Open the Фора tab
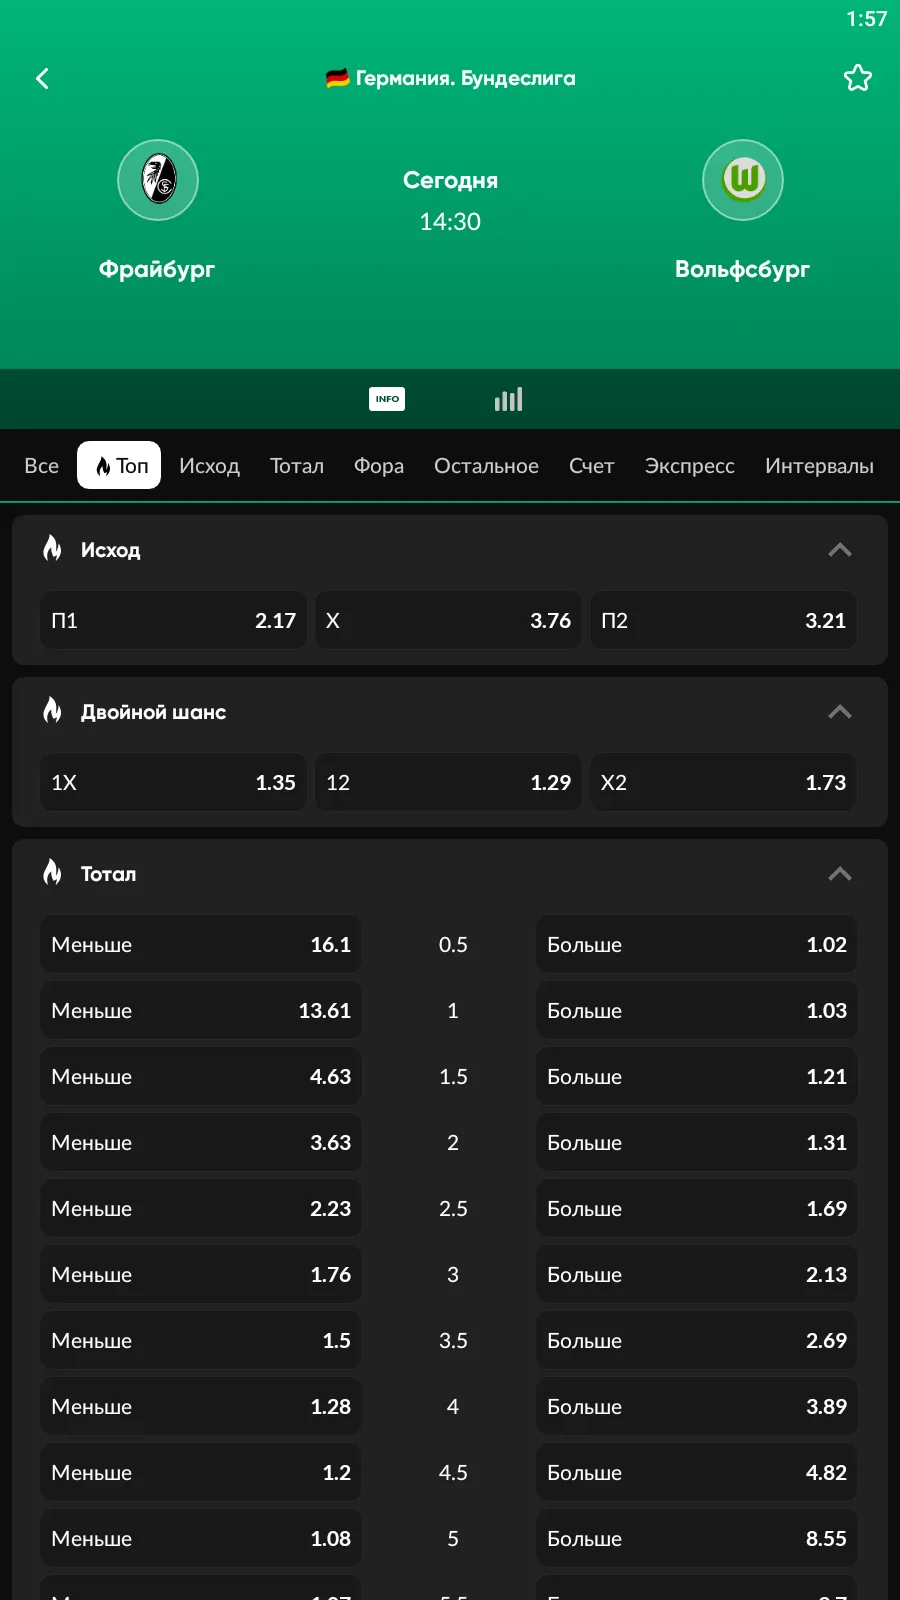900x1600 pixels. point(379,466)
